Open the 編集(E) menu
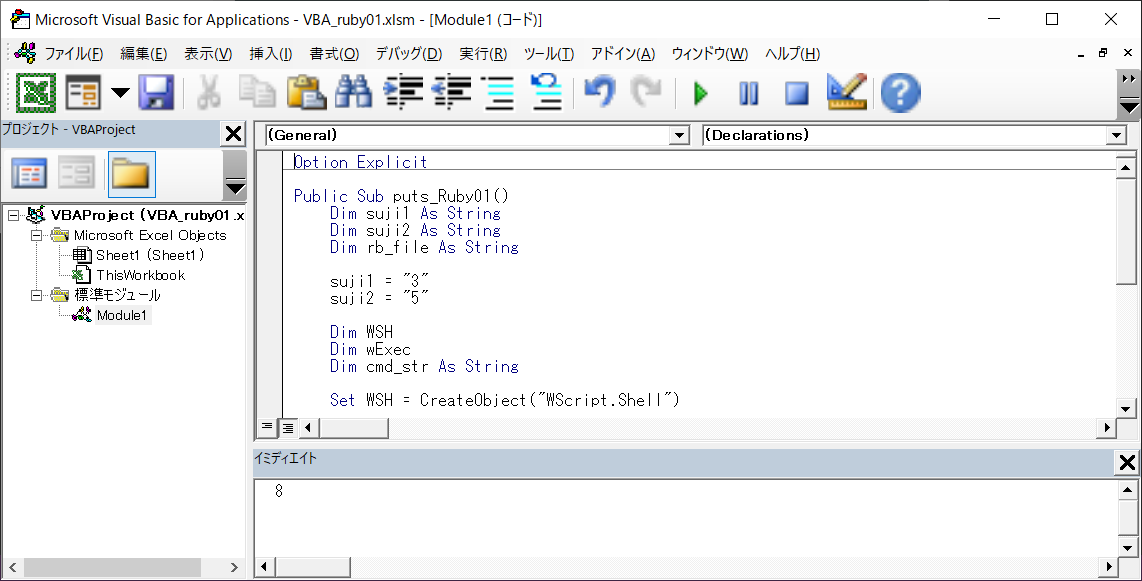 coord(143,54)
